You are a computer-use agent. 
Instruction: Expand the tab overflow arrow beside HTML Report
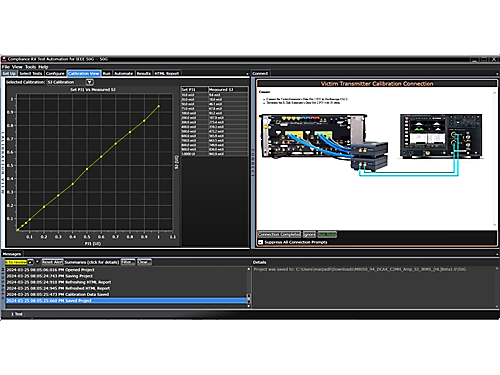tap(247, 74)
